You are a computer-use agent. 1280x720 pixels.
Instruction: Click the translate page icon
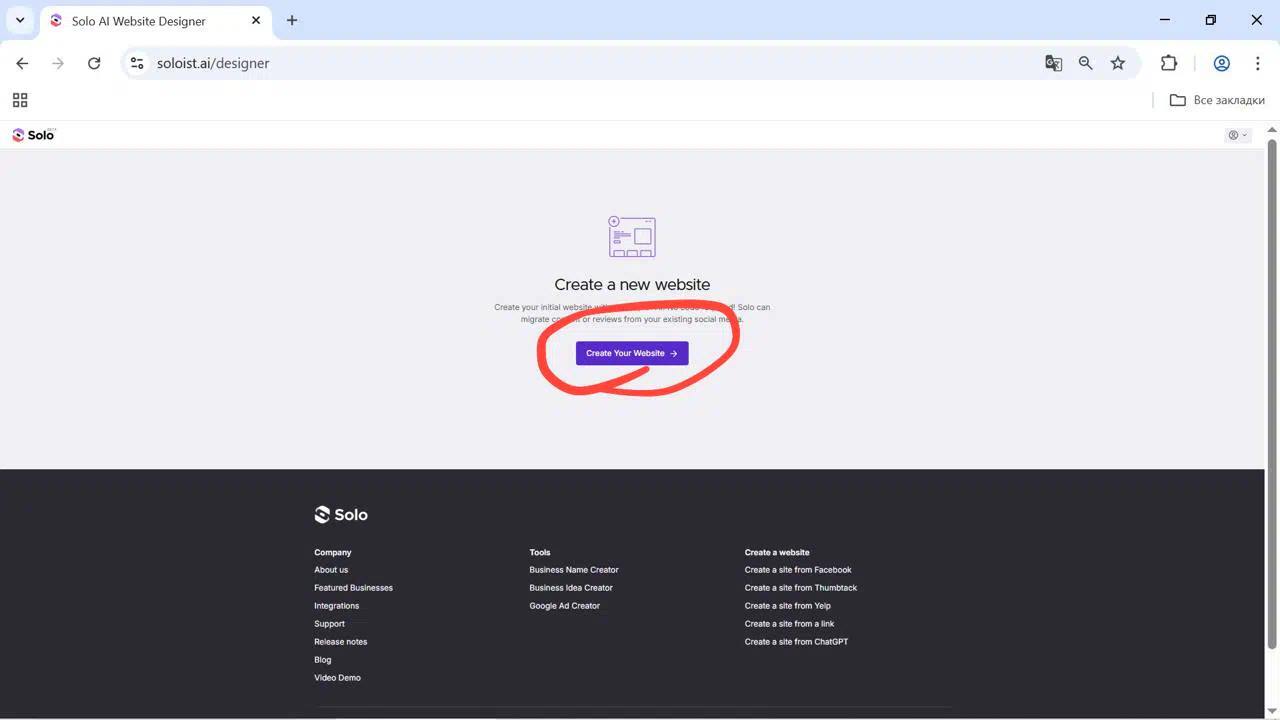click(1053, 63)
